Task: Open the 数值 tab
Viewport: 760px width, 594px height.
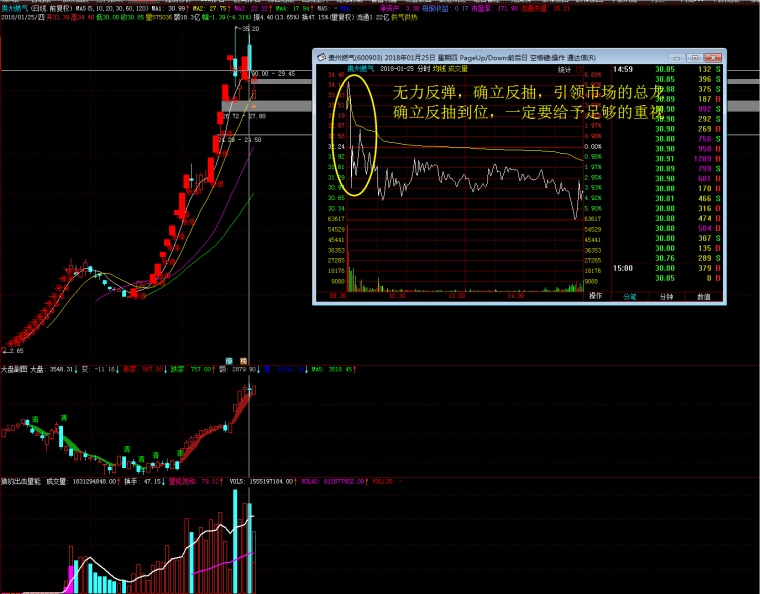Action: point(704,297)
